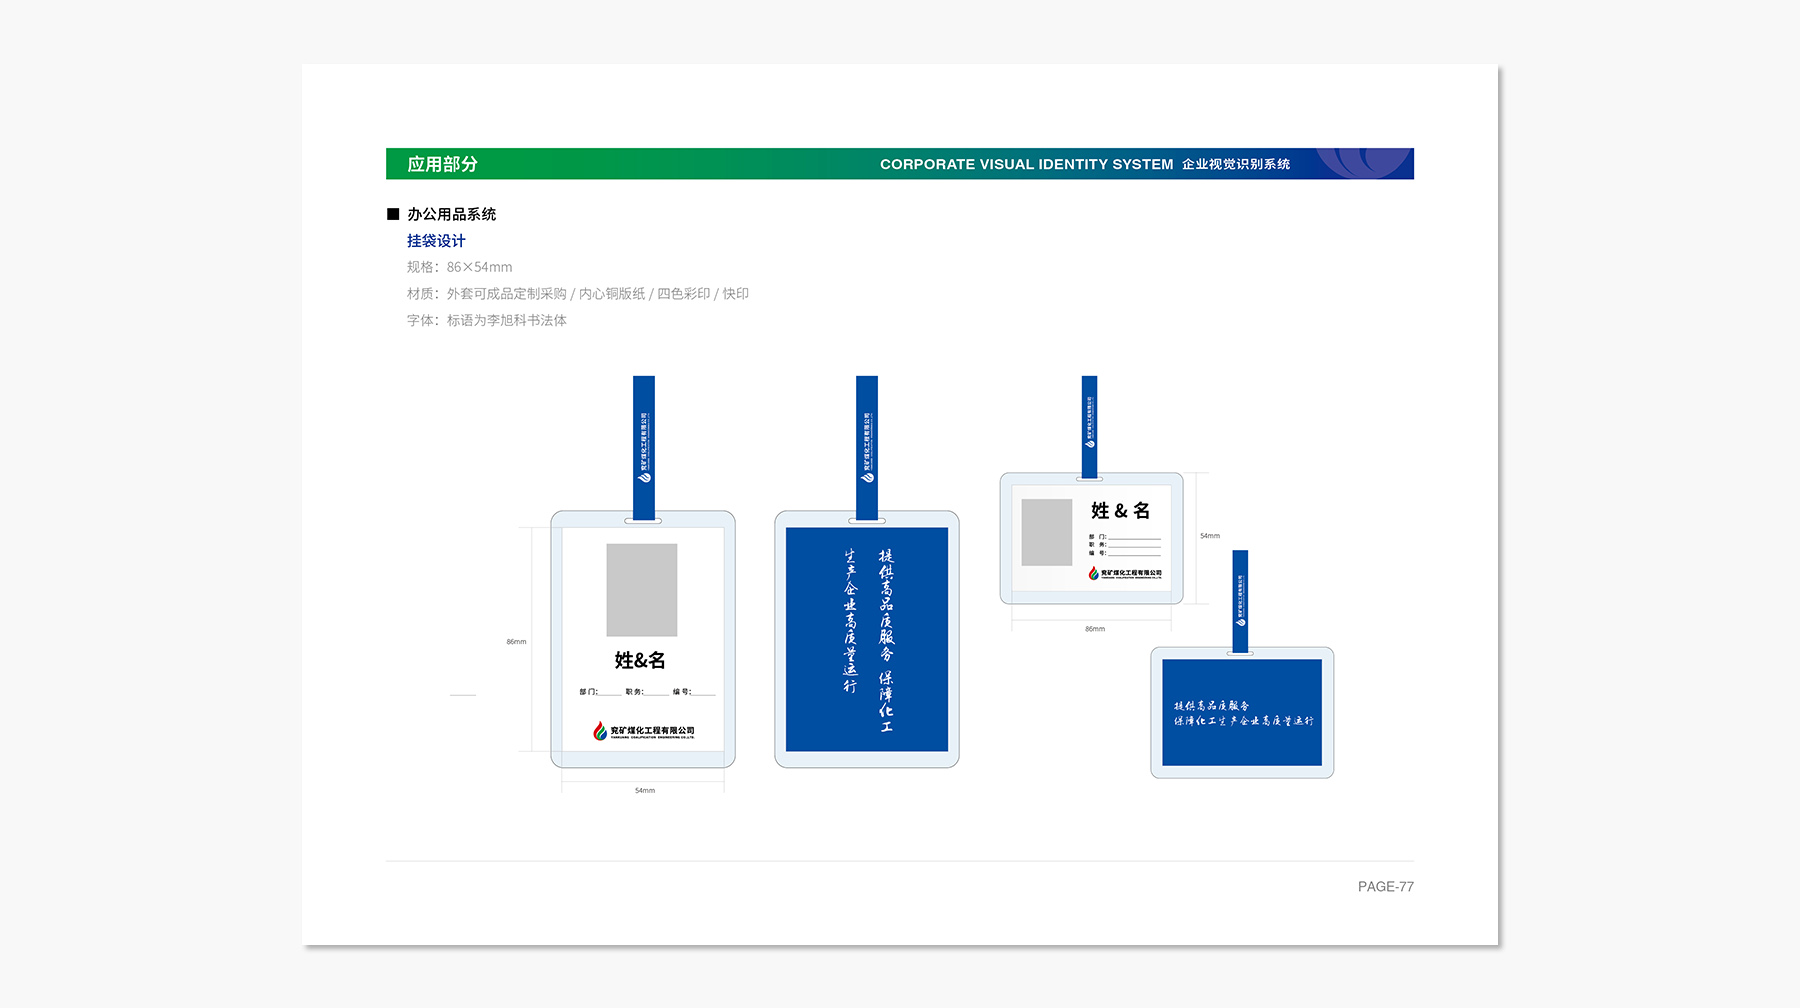Click the 编号 blank field on vertical badge
This screenshot has width=1800, height=1008.
point(704,692)
